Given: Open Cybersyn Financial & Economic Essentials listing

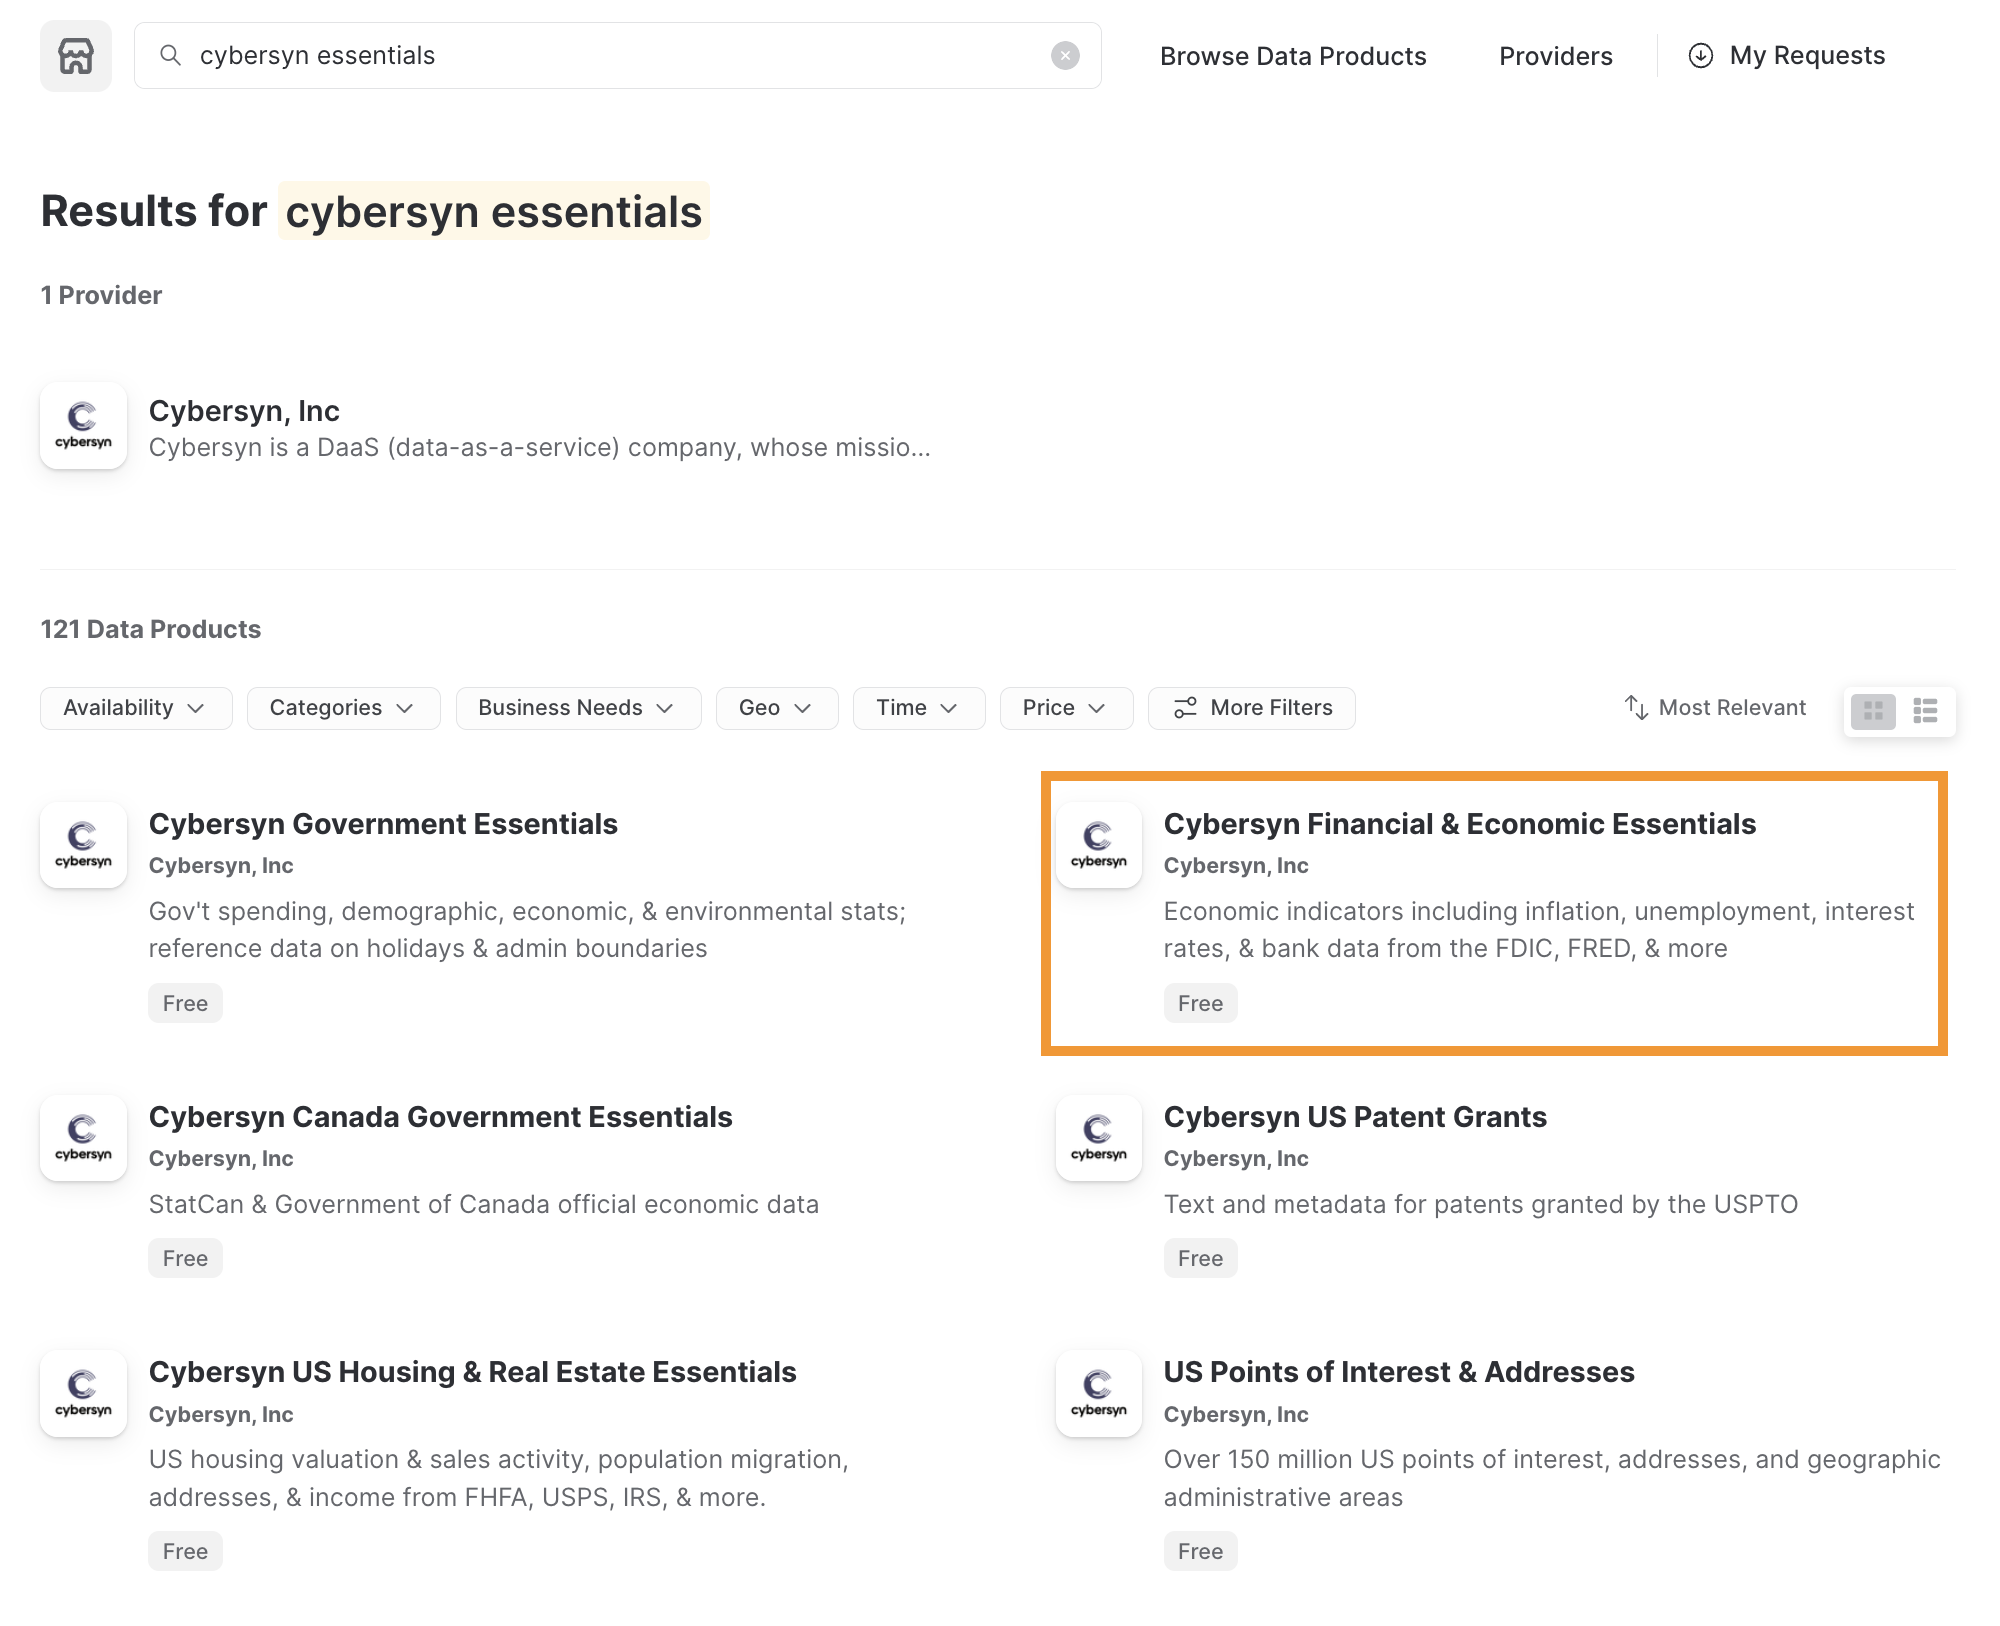Looking at the screenshot, I should pyautogui.click(x=1459, y=824).
